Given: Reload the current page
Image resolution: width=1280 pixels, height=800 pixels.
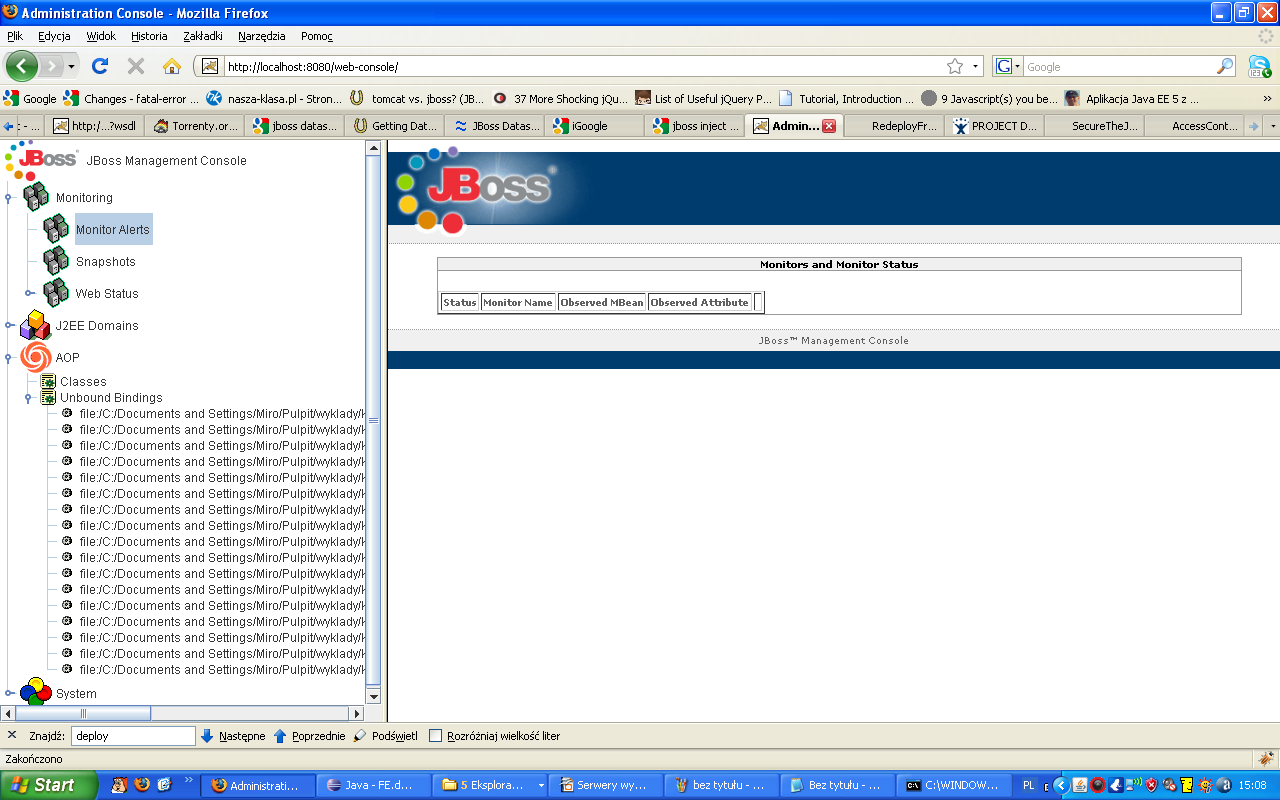Looking at the screenshot, I should [x=100, y=66].
